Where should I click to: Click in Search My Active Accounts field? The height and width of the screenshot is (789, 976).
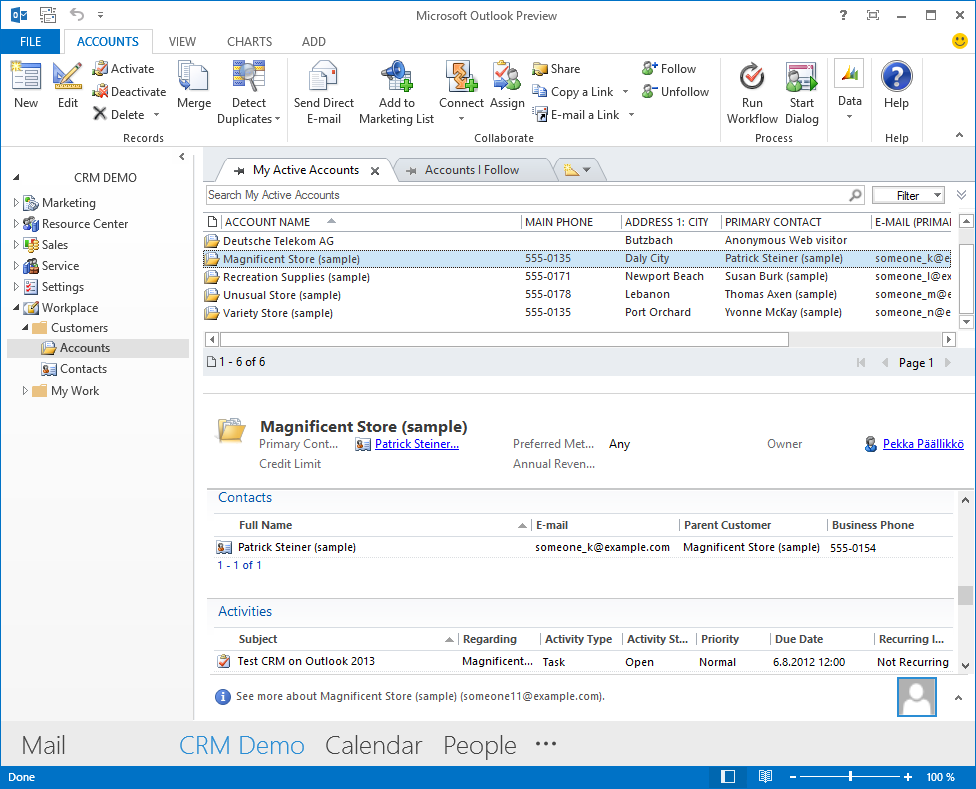click(x=527, y=195)
